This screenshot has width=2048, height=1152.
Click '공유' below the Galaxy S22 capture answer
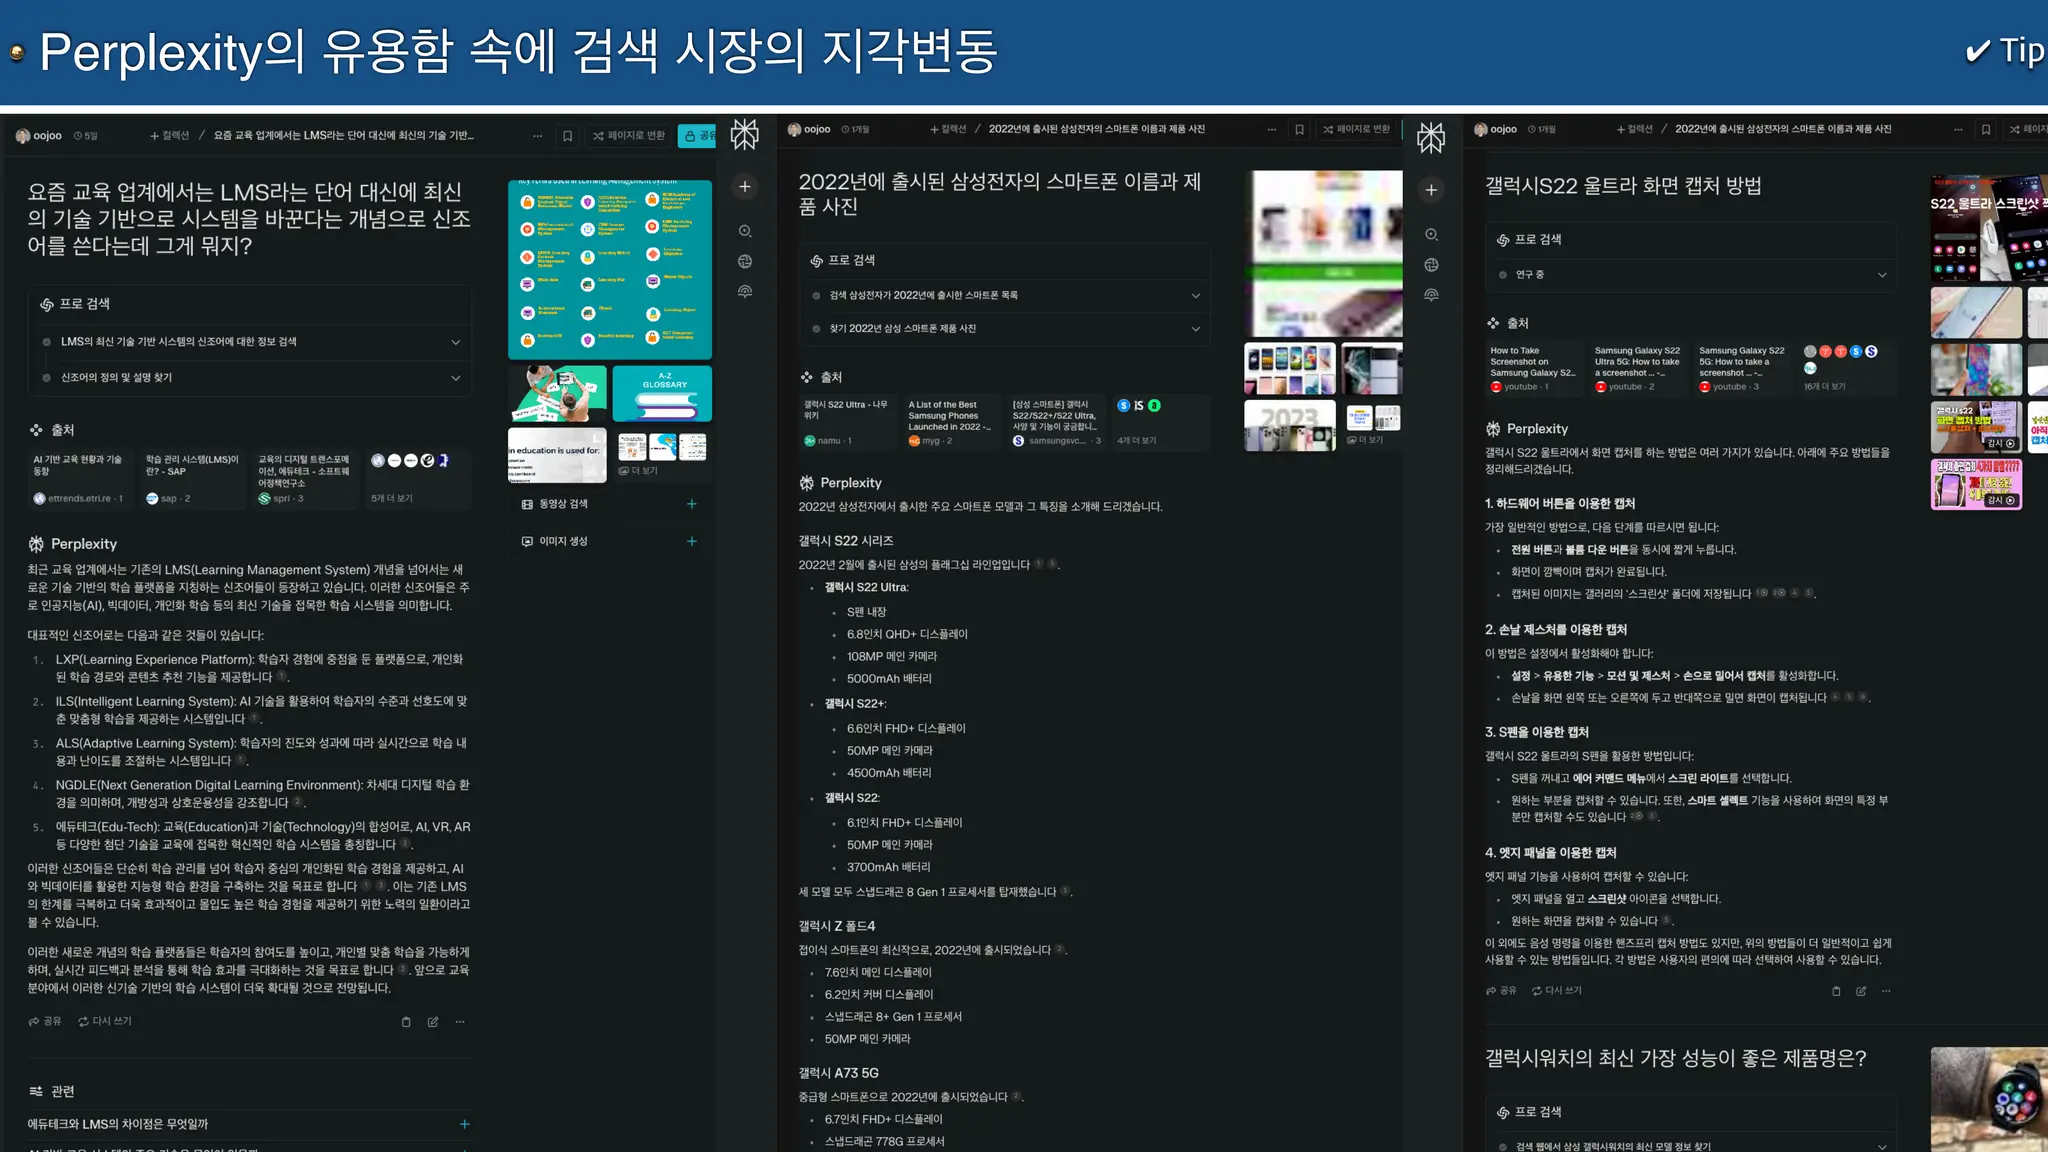coord(1501,991)
